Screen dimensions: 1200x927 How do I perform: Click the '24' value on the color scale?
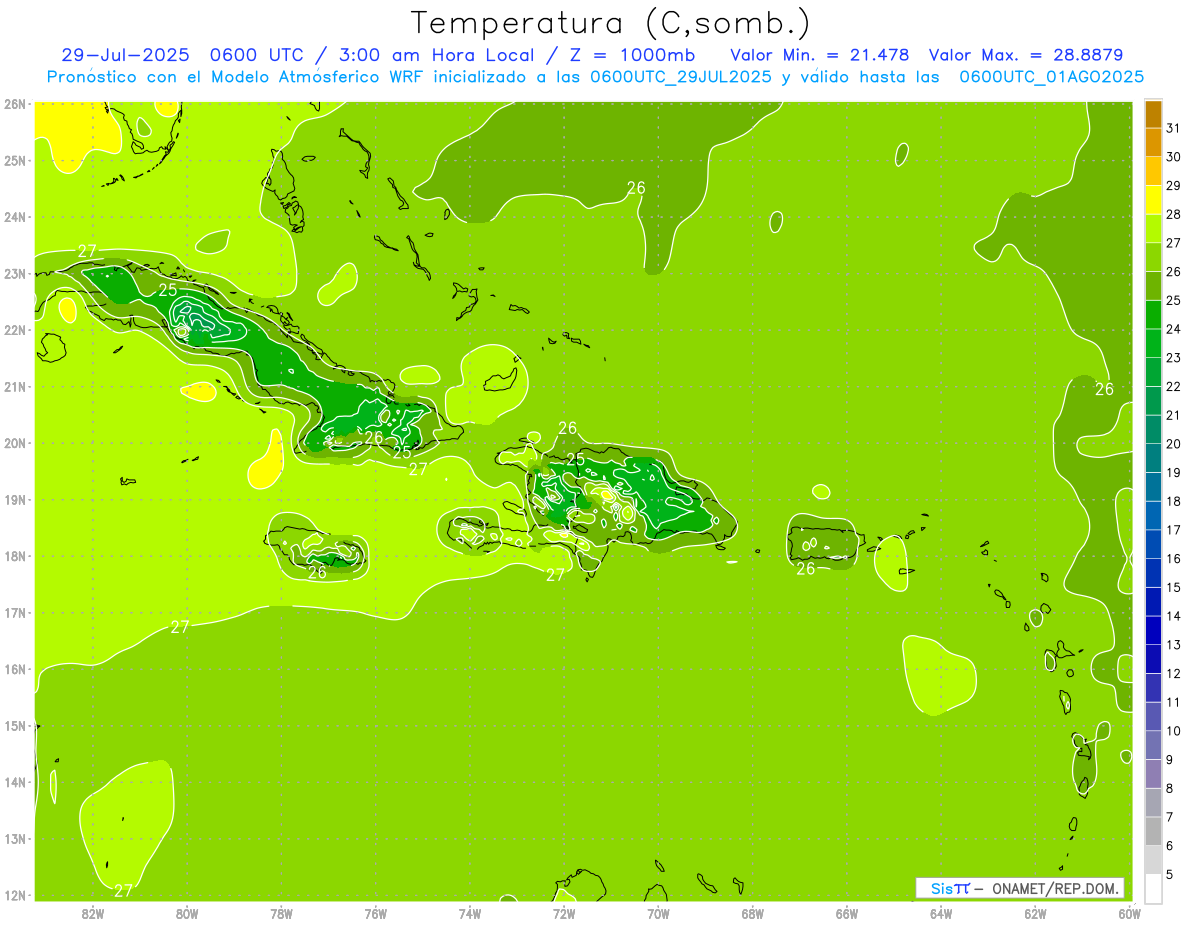1174,329
